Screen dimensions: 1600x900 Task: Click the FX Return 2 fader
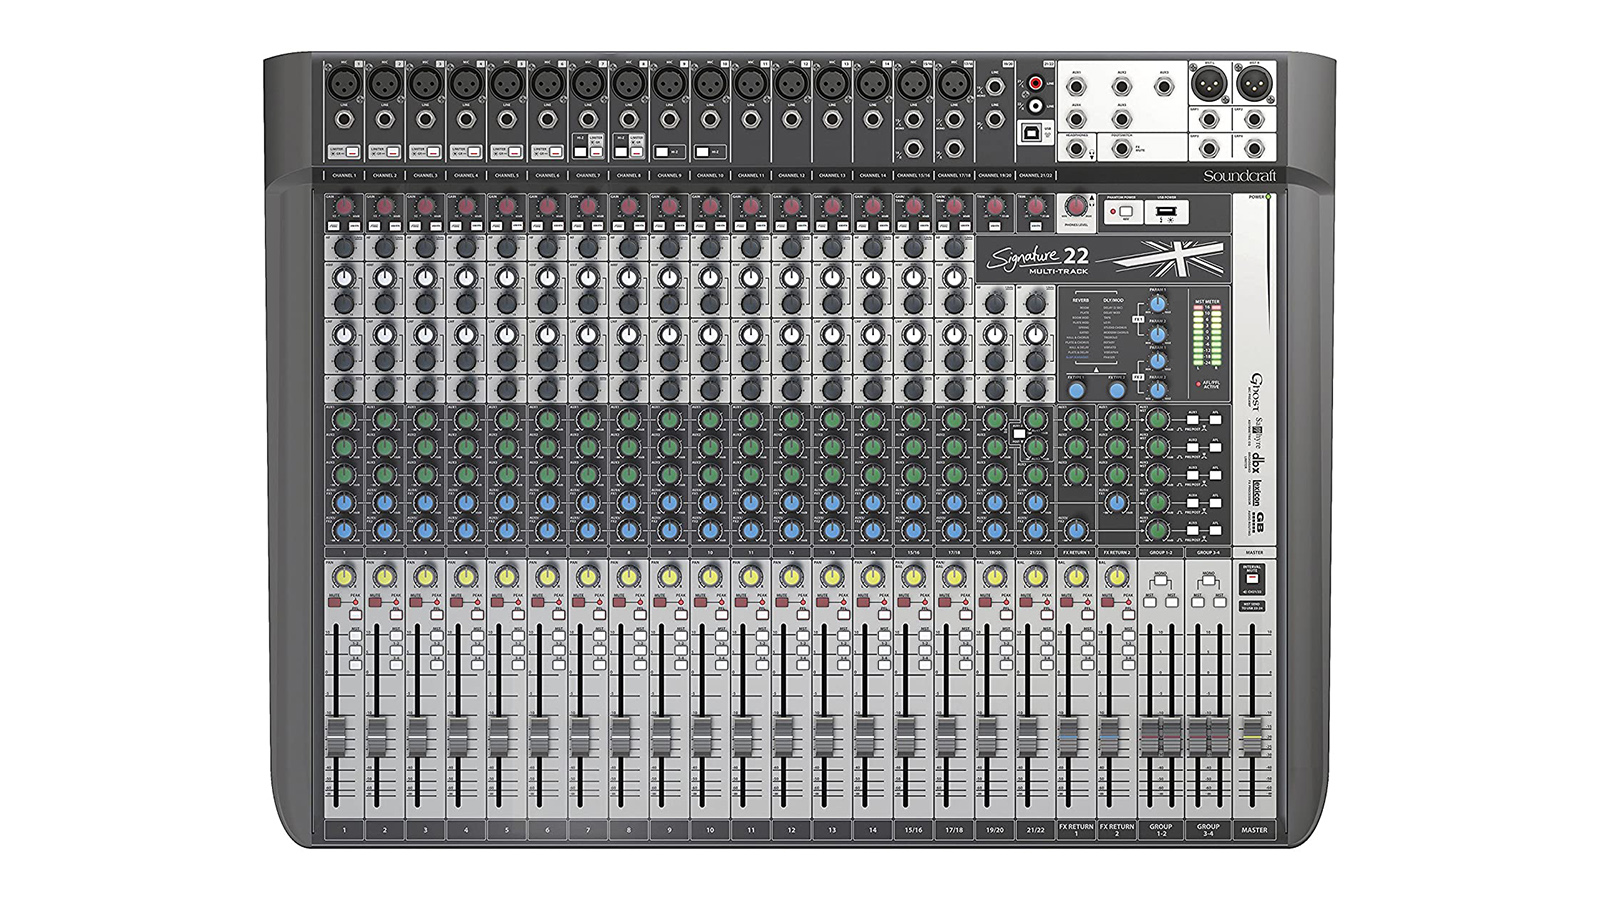pos(1109,737)
